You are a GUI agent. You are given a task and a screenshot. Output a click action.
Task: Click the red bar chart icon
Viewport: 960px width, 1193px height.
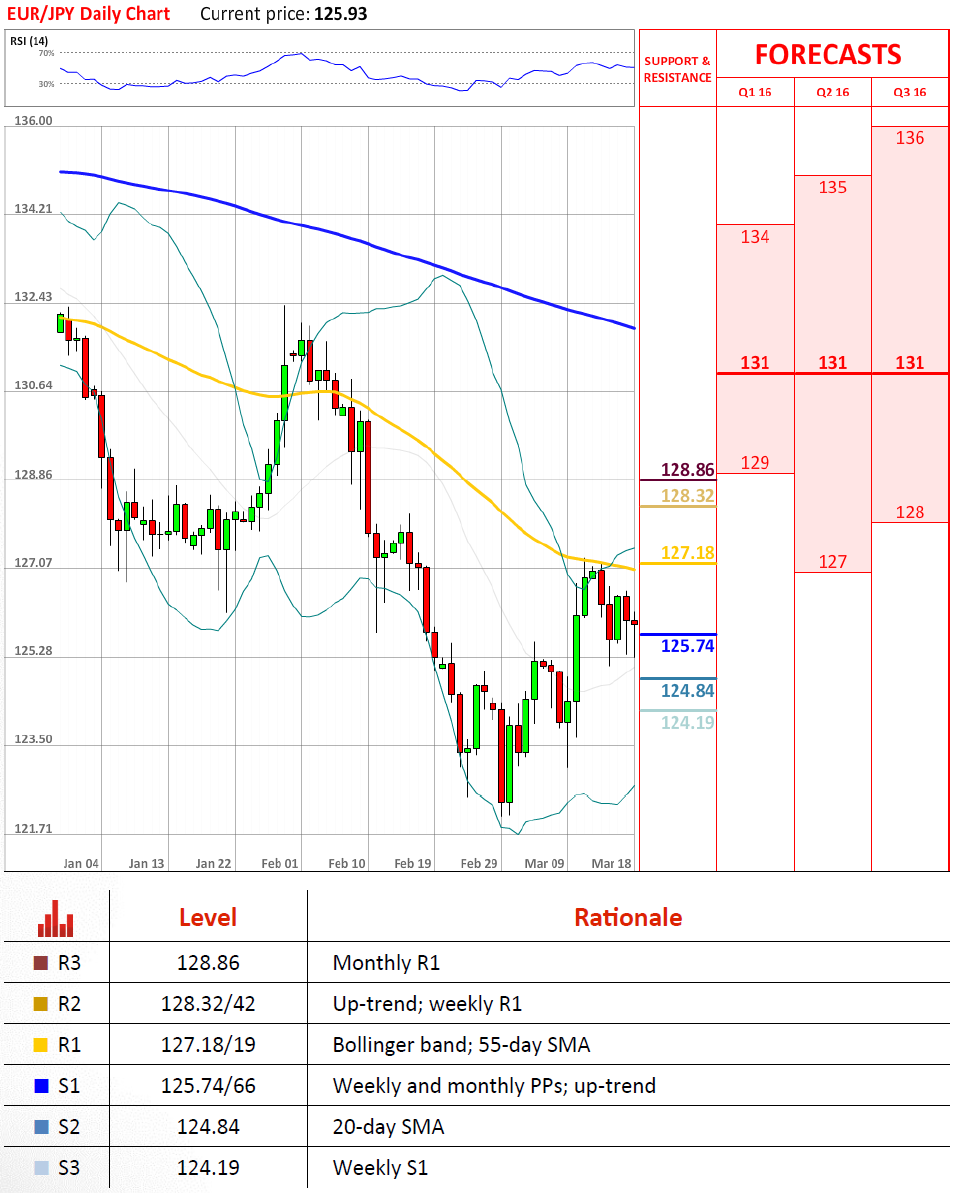point(56,918)
